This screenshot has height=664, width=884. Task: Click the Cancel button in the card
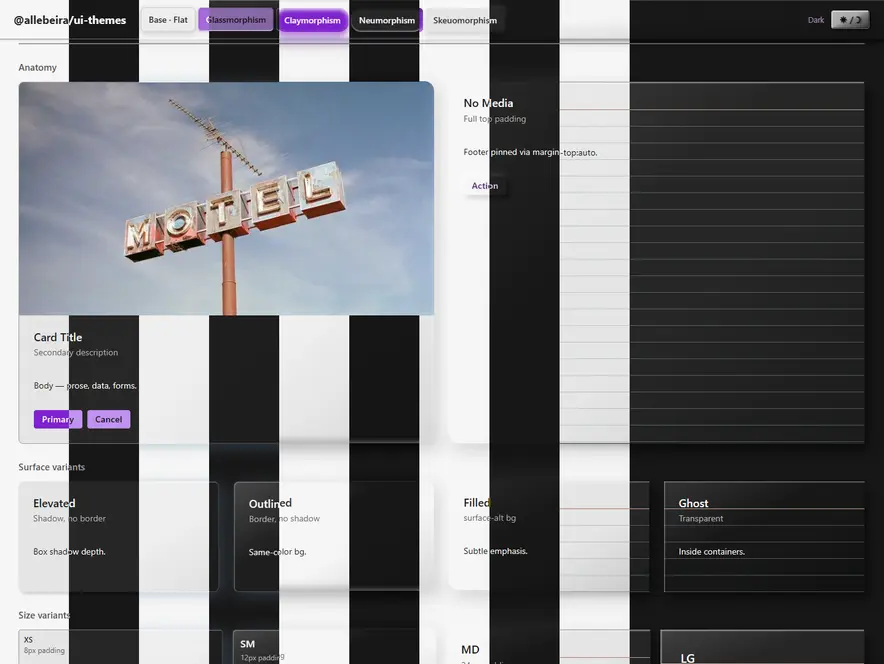(x=108, y=419)
